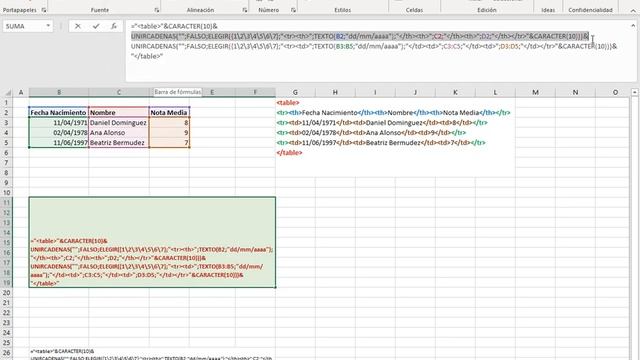
Task: Cancel formula entry with the X button
Action: point(78,26)
